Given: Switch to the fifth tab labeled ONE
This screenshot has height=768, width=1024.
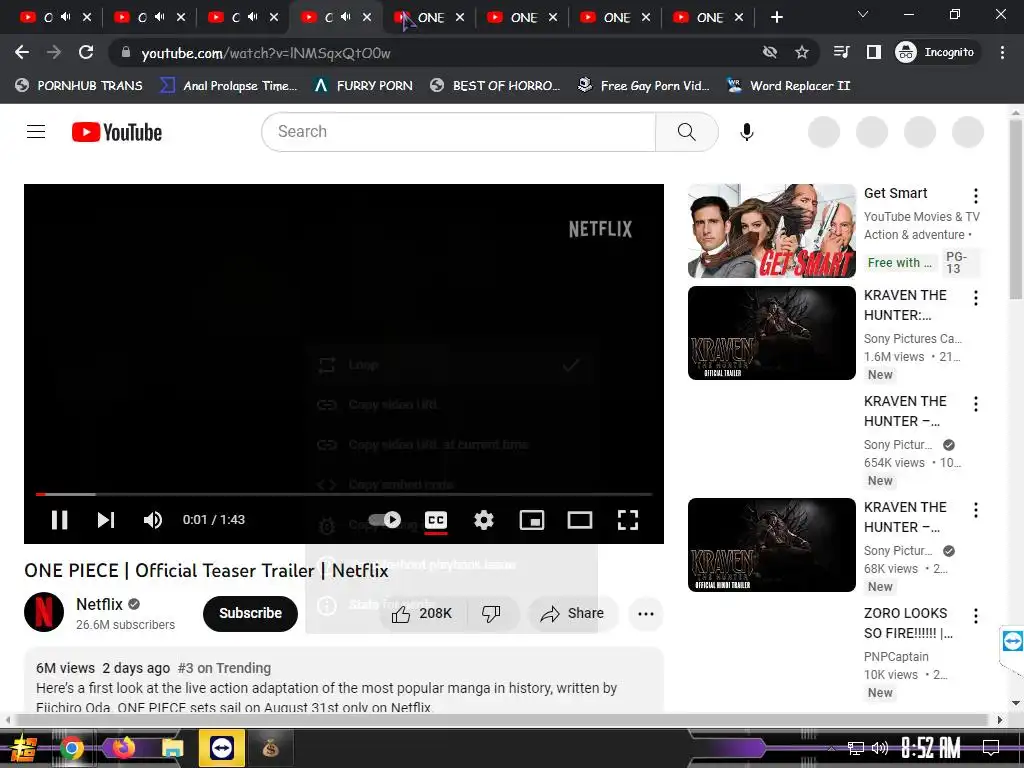Looking at the screenshot, I should [429, 18].
